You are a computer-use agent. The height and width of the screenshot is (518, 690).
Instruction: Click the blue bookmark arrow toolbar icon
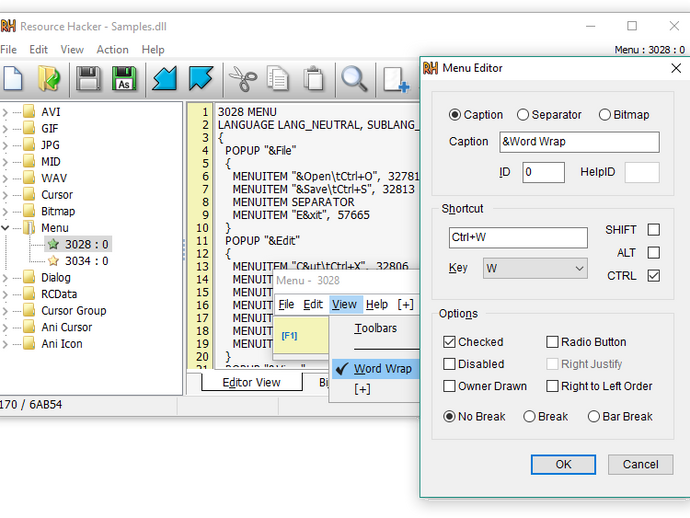tap(201, 79)
